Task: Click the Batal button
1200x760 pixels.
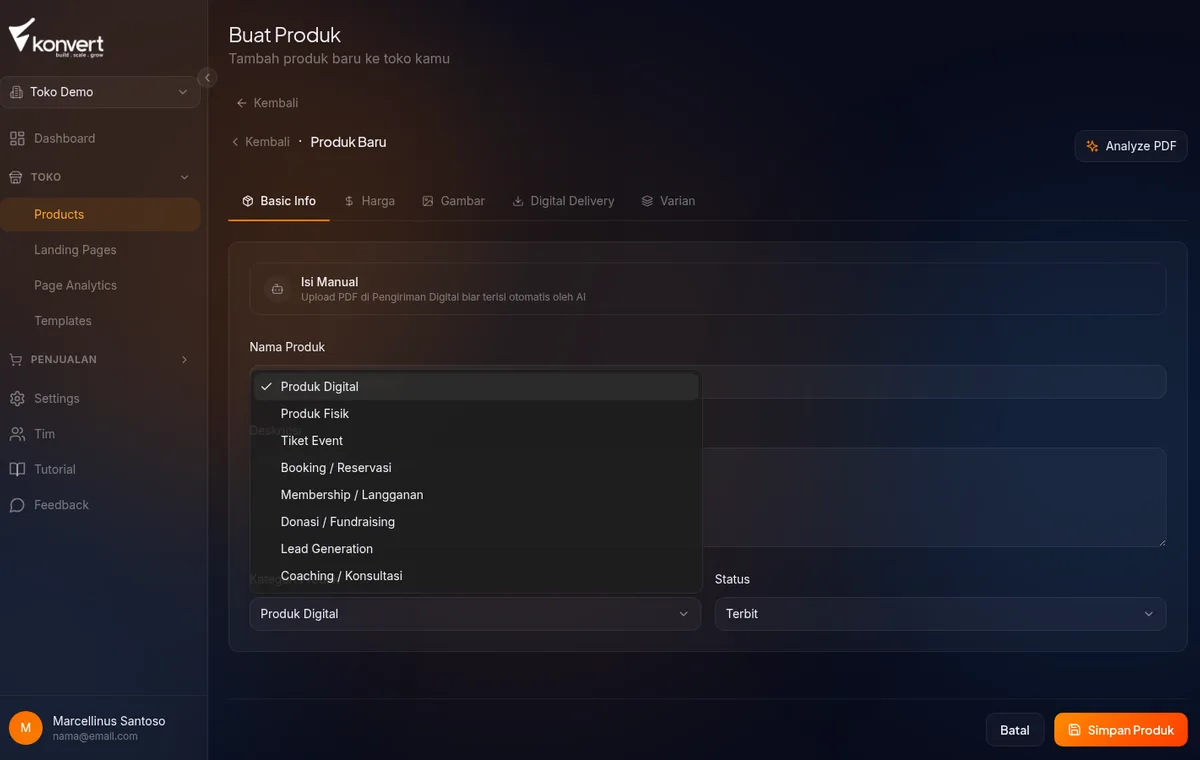Action: 1015,730
